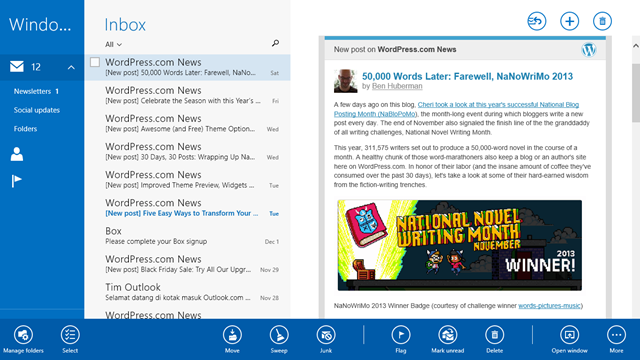Open 'Awesome (and Free) Theme Option' message

coord(188,123)
